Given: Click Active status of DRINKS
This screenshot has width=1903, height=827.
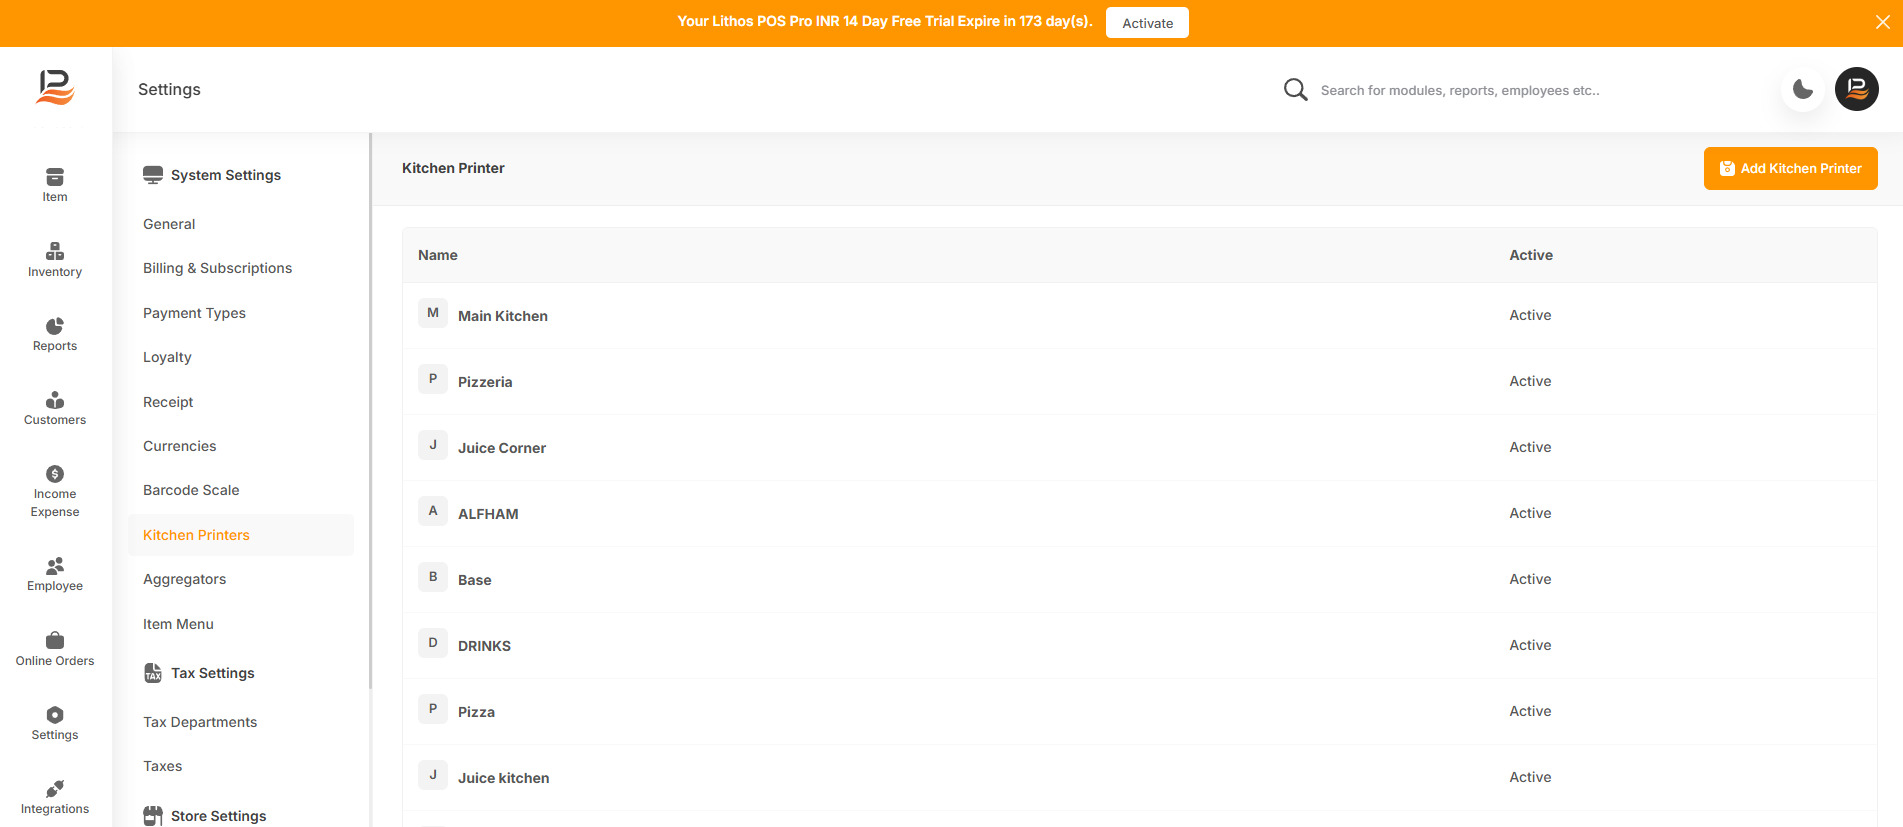Looking at the screenshot, I should click(x=1530, y=645).
